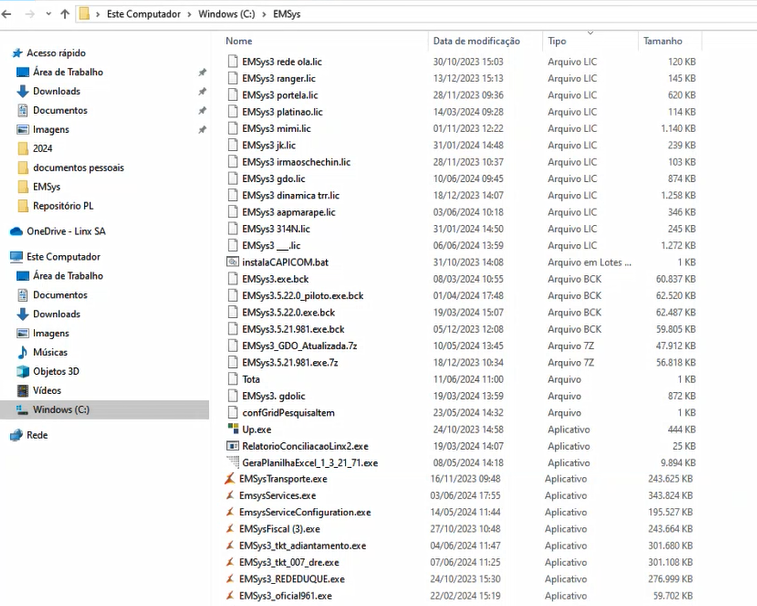Screen dimensions: 757x606
Task: Click EMSysTransporte.exe application icon
Action: [x=230, y=479]
